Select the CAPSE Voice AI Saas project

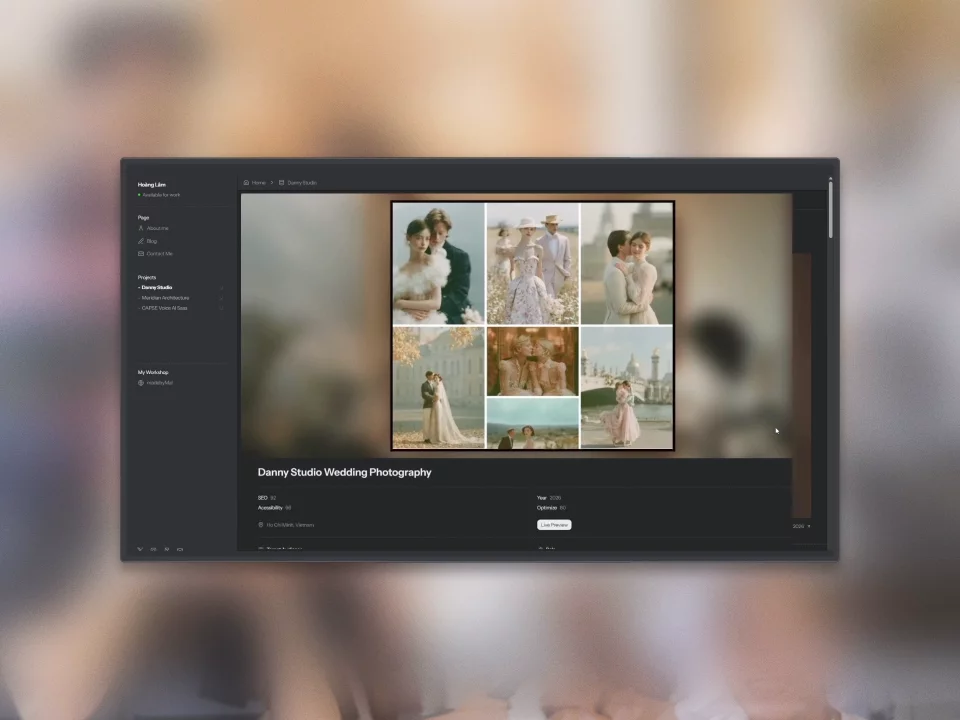tap(163, 308)
